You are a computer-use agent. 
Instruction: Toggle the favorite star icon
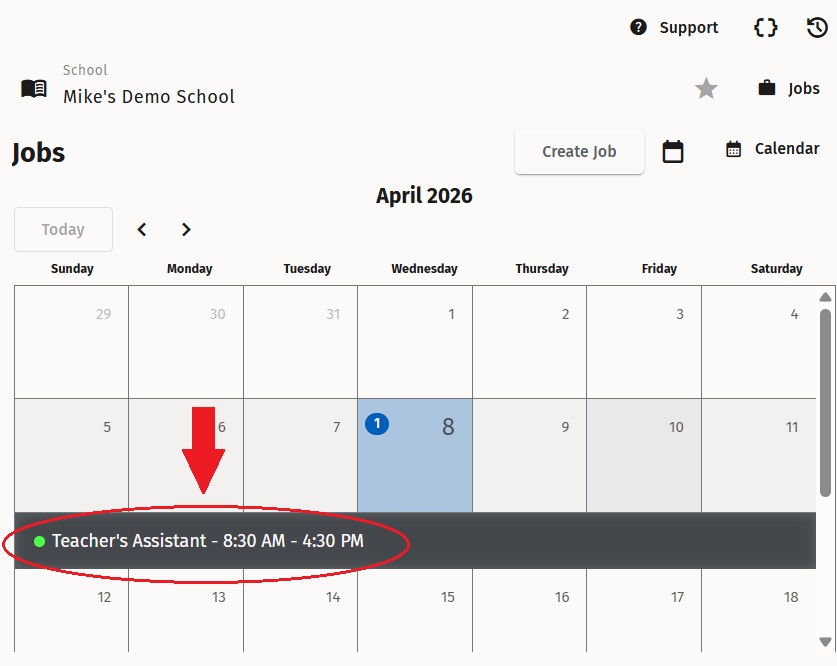click(706, 89)
